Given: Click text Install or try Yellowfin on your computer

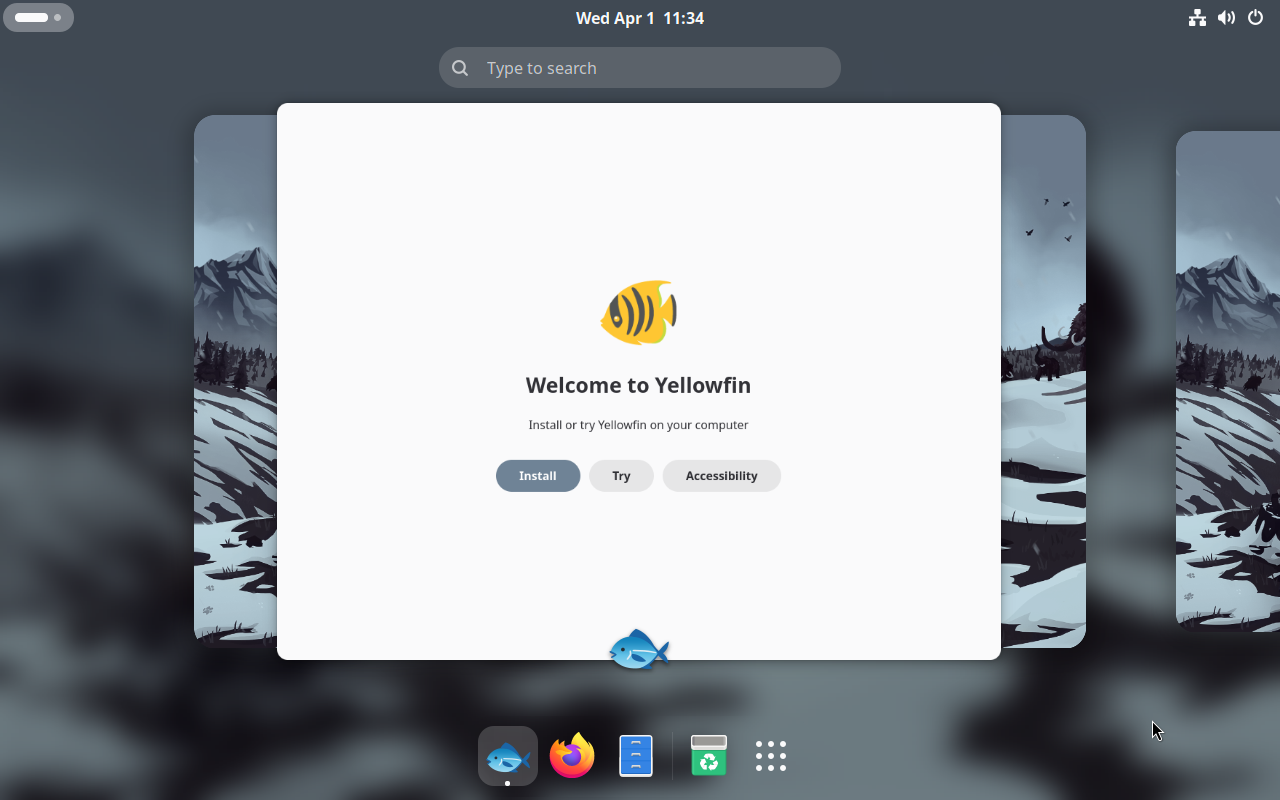Looking at the screenshot, I should pos(638,425).
